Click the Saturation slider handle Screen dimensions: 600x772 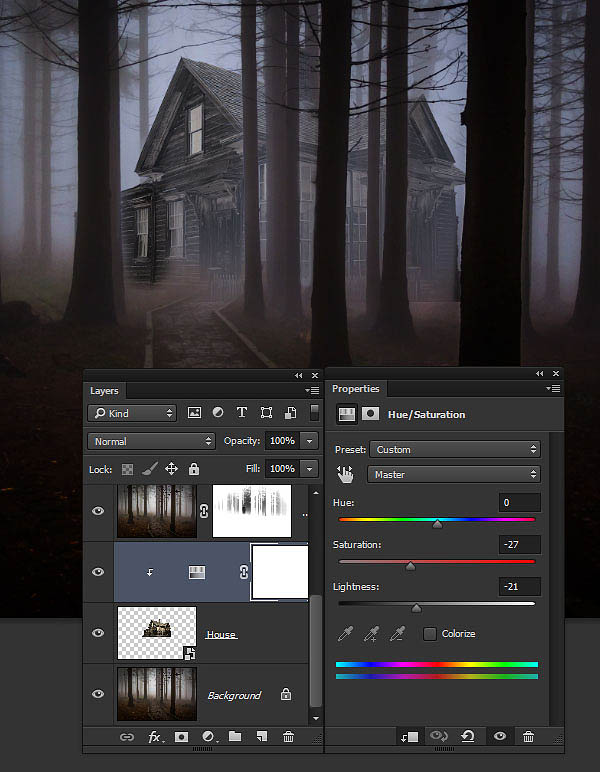tap(410, 566)
